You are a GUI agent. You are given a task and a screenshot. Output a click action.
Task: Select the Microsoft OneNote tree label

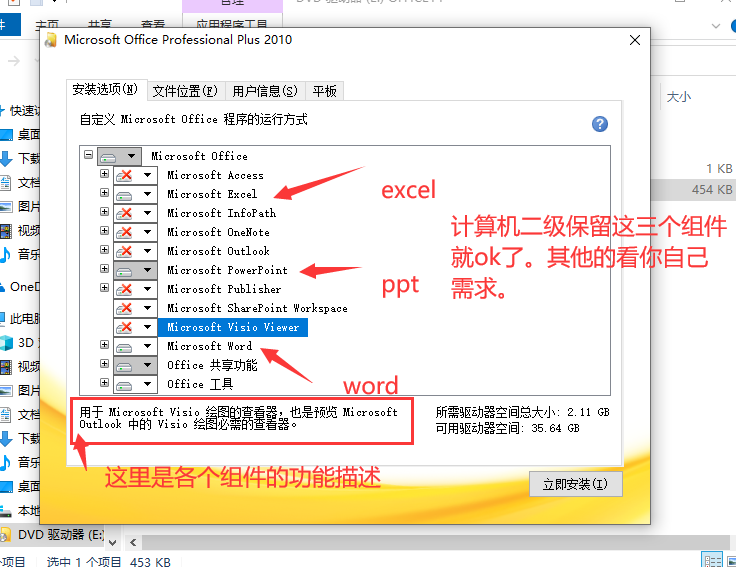coord(218,232)
